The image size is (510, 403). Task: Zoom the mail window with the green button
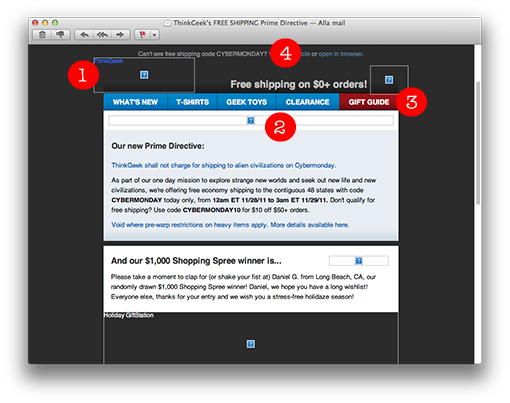pyautogui.click(x=55, y=23)
